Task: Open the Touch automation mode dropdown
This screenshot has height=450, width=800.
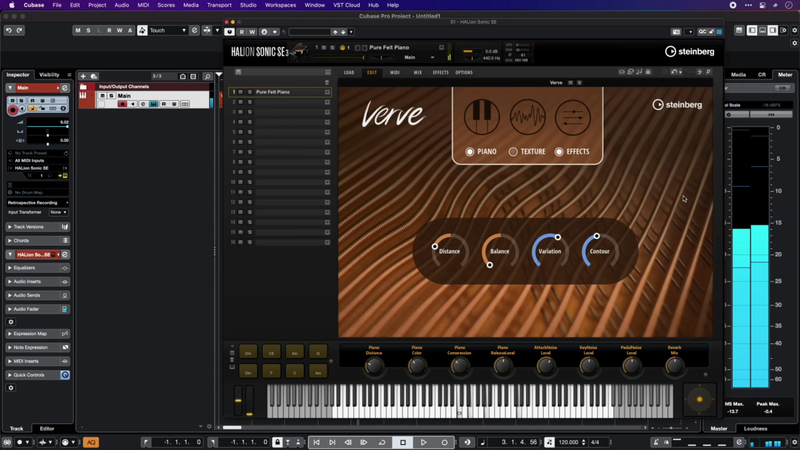Action: (x=167, y=31)
